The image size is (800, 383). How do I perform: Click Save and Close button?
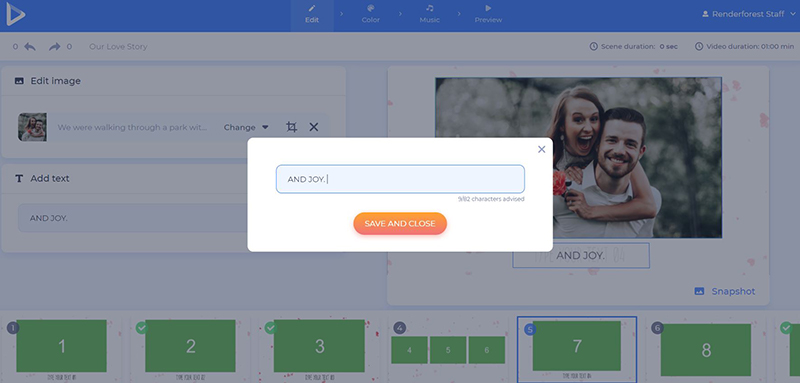coord(400,223)
